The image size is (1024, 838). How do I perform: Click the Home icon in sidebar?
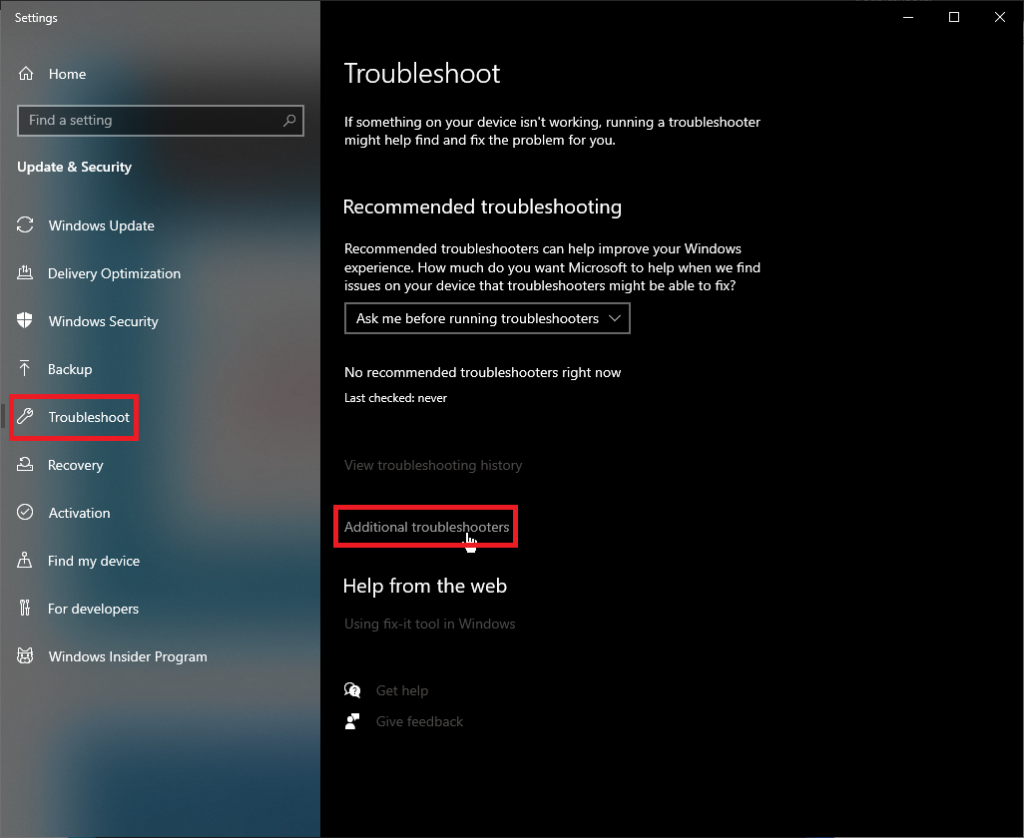click(26, 74)
